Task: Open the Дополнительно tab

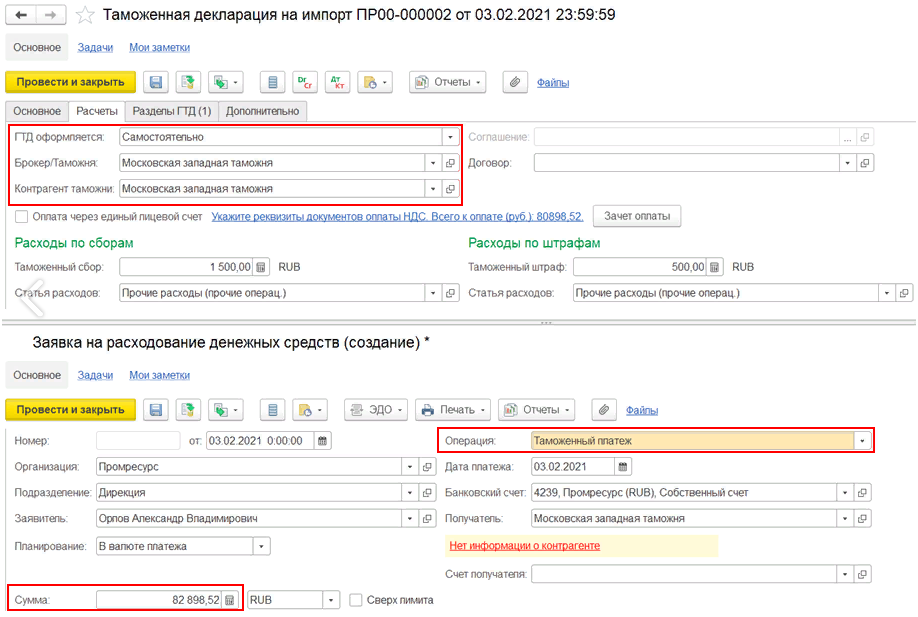Action: click(x=262, y=111)
